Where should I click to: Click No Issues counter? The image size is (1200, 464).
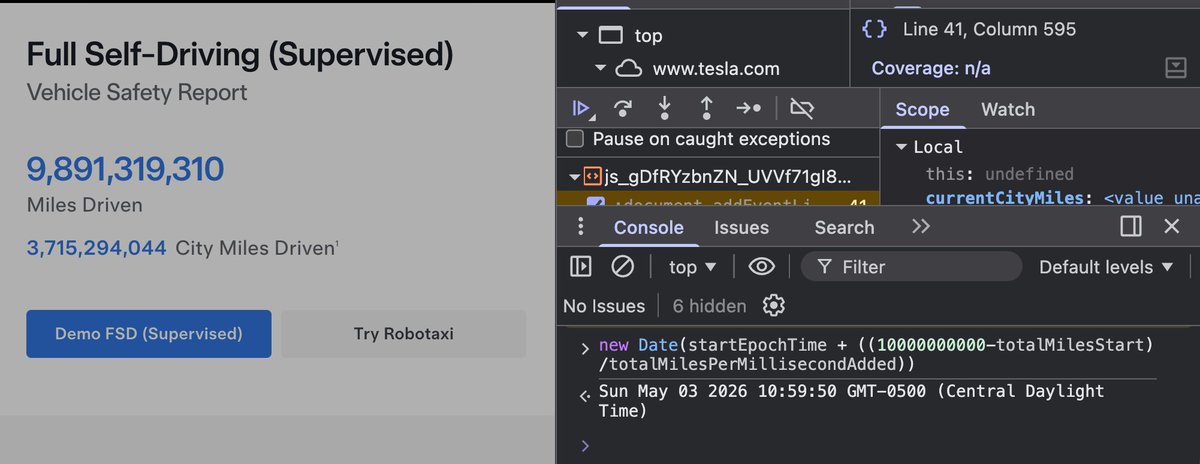click(x=604, y=305)
